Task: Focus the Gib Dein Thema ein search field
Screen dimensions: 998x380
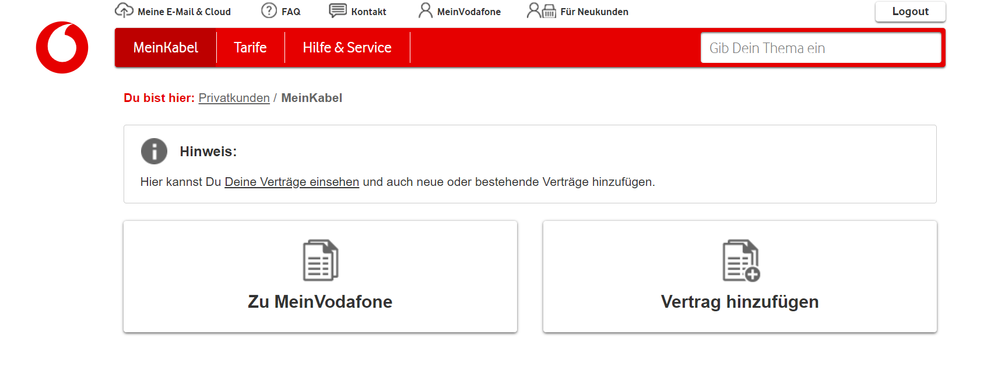Action: 821,48
